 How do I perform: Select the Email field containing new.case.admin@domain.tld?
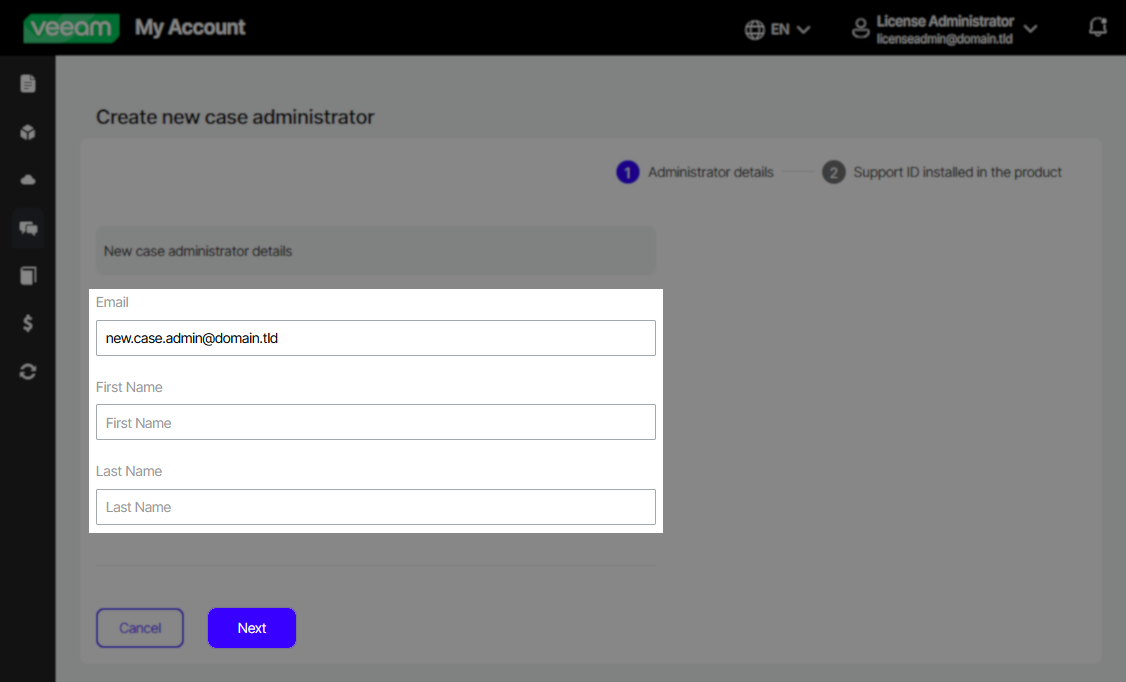tap(375, 338)
